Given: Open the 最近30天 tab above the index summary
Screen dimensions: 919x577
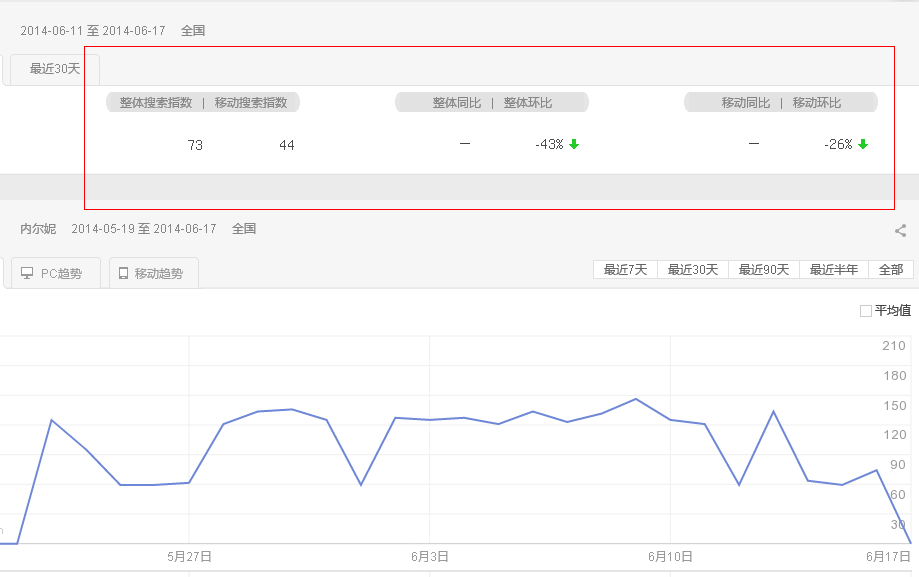Looking at the screenshot, I should point(55,69).
